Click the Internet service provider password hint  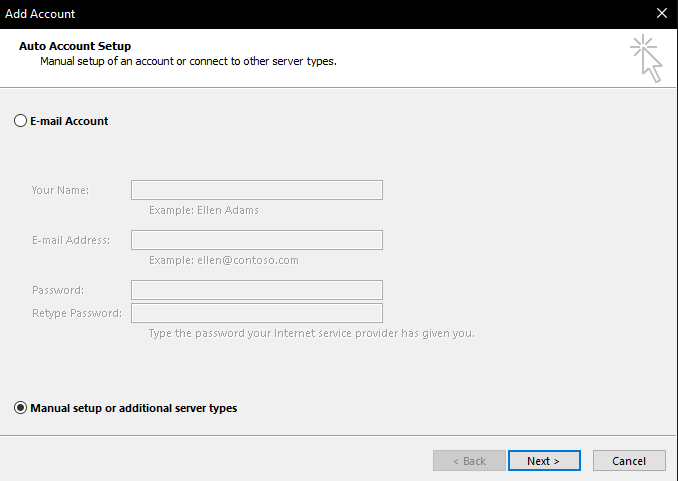point(311,333)
